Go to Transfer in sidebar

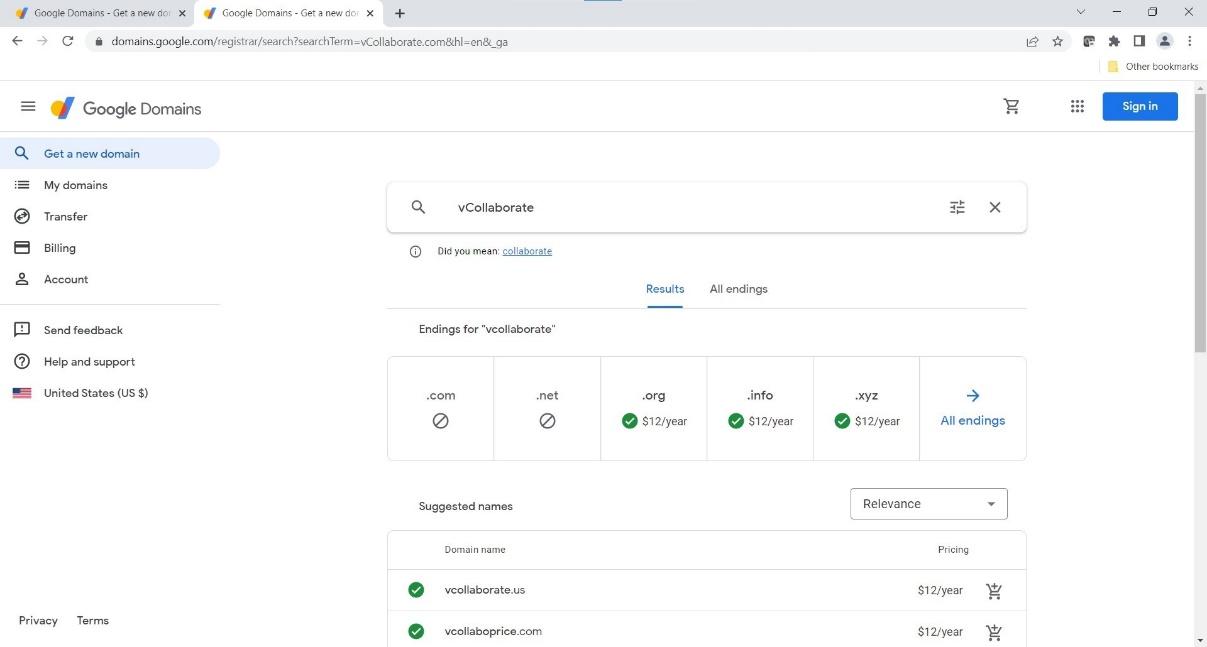coord(110,216)
